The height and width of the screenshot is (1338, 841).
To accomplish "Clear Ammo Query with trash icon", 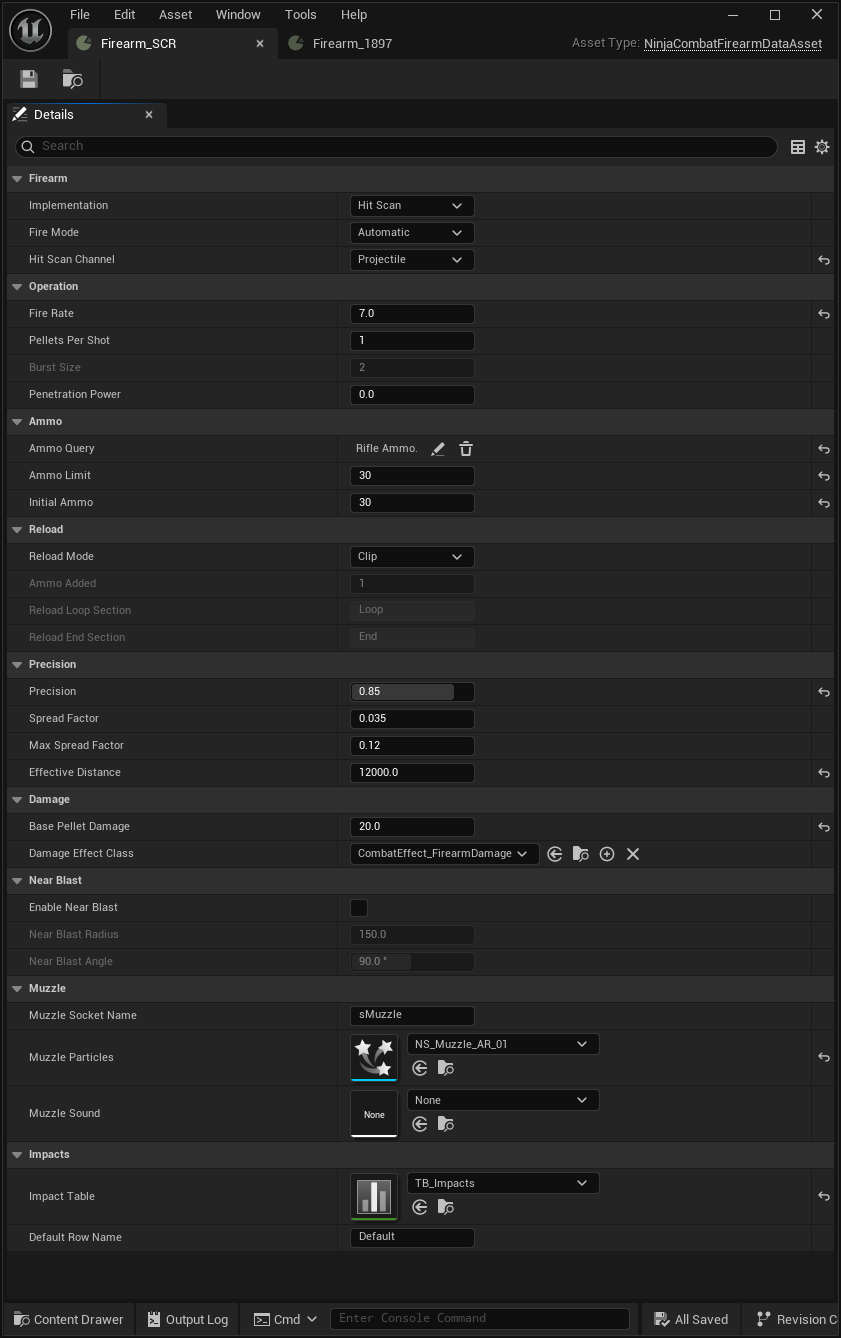I will tap(466, 449).
